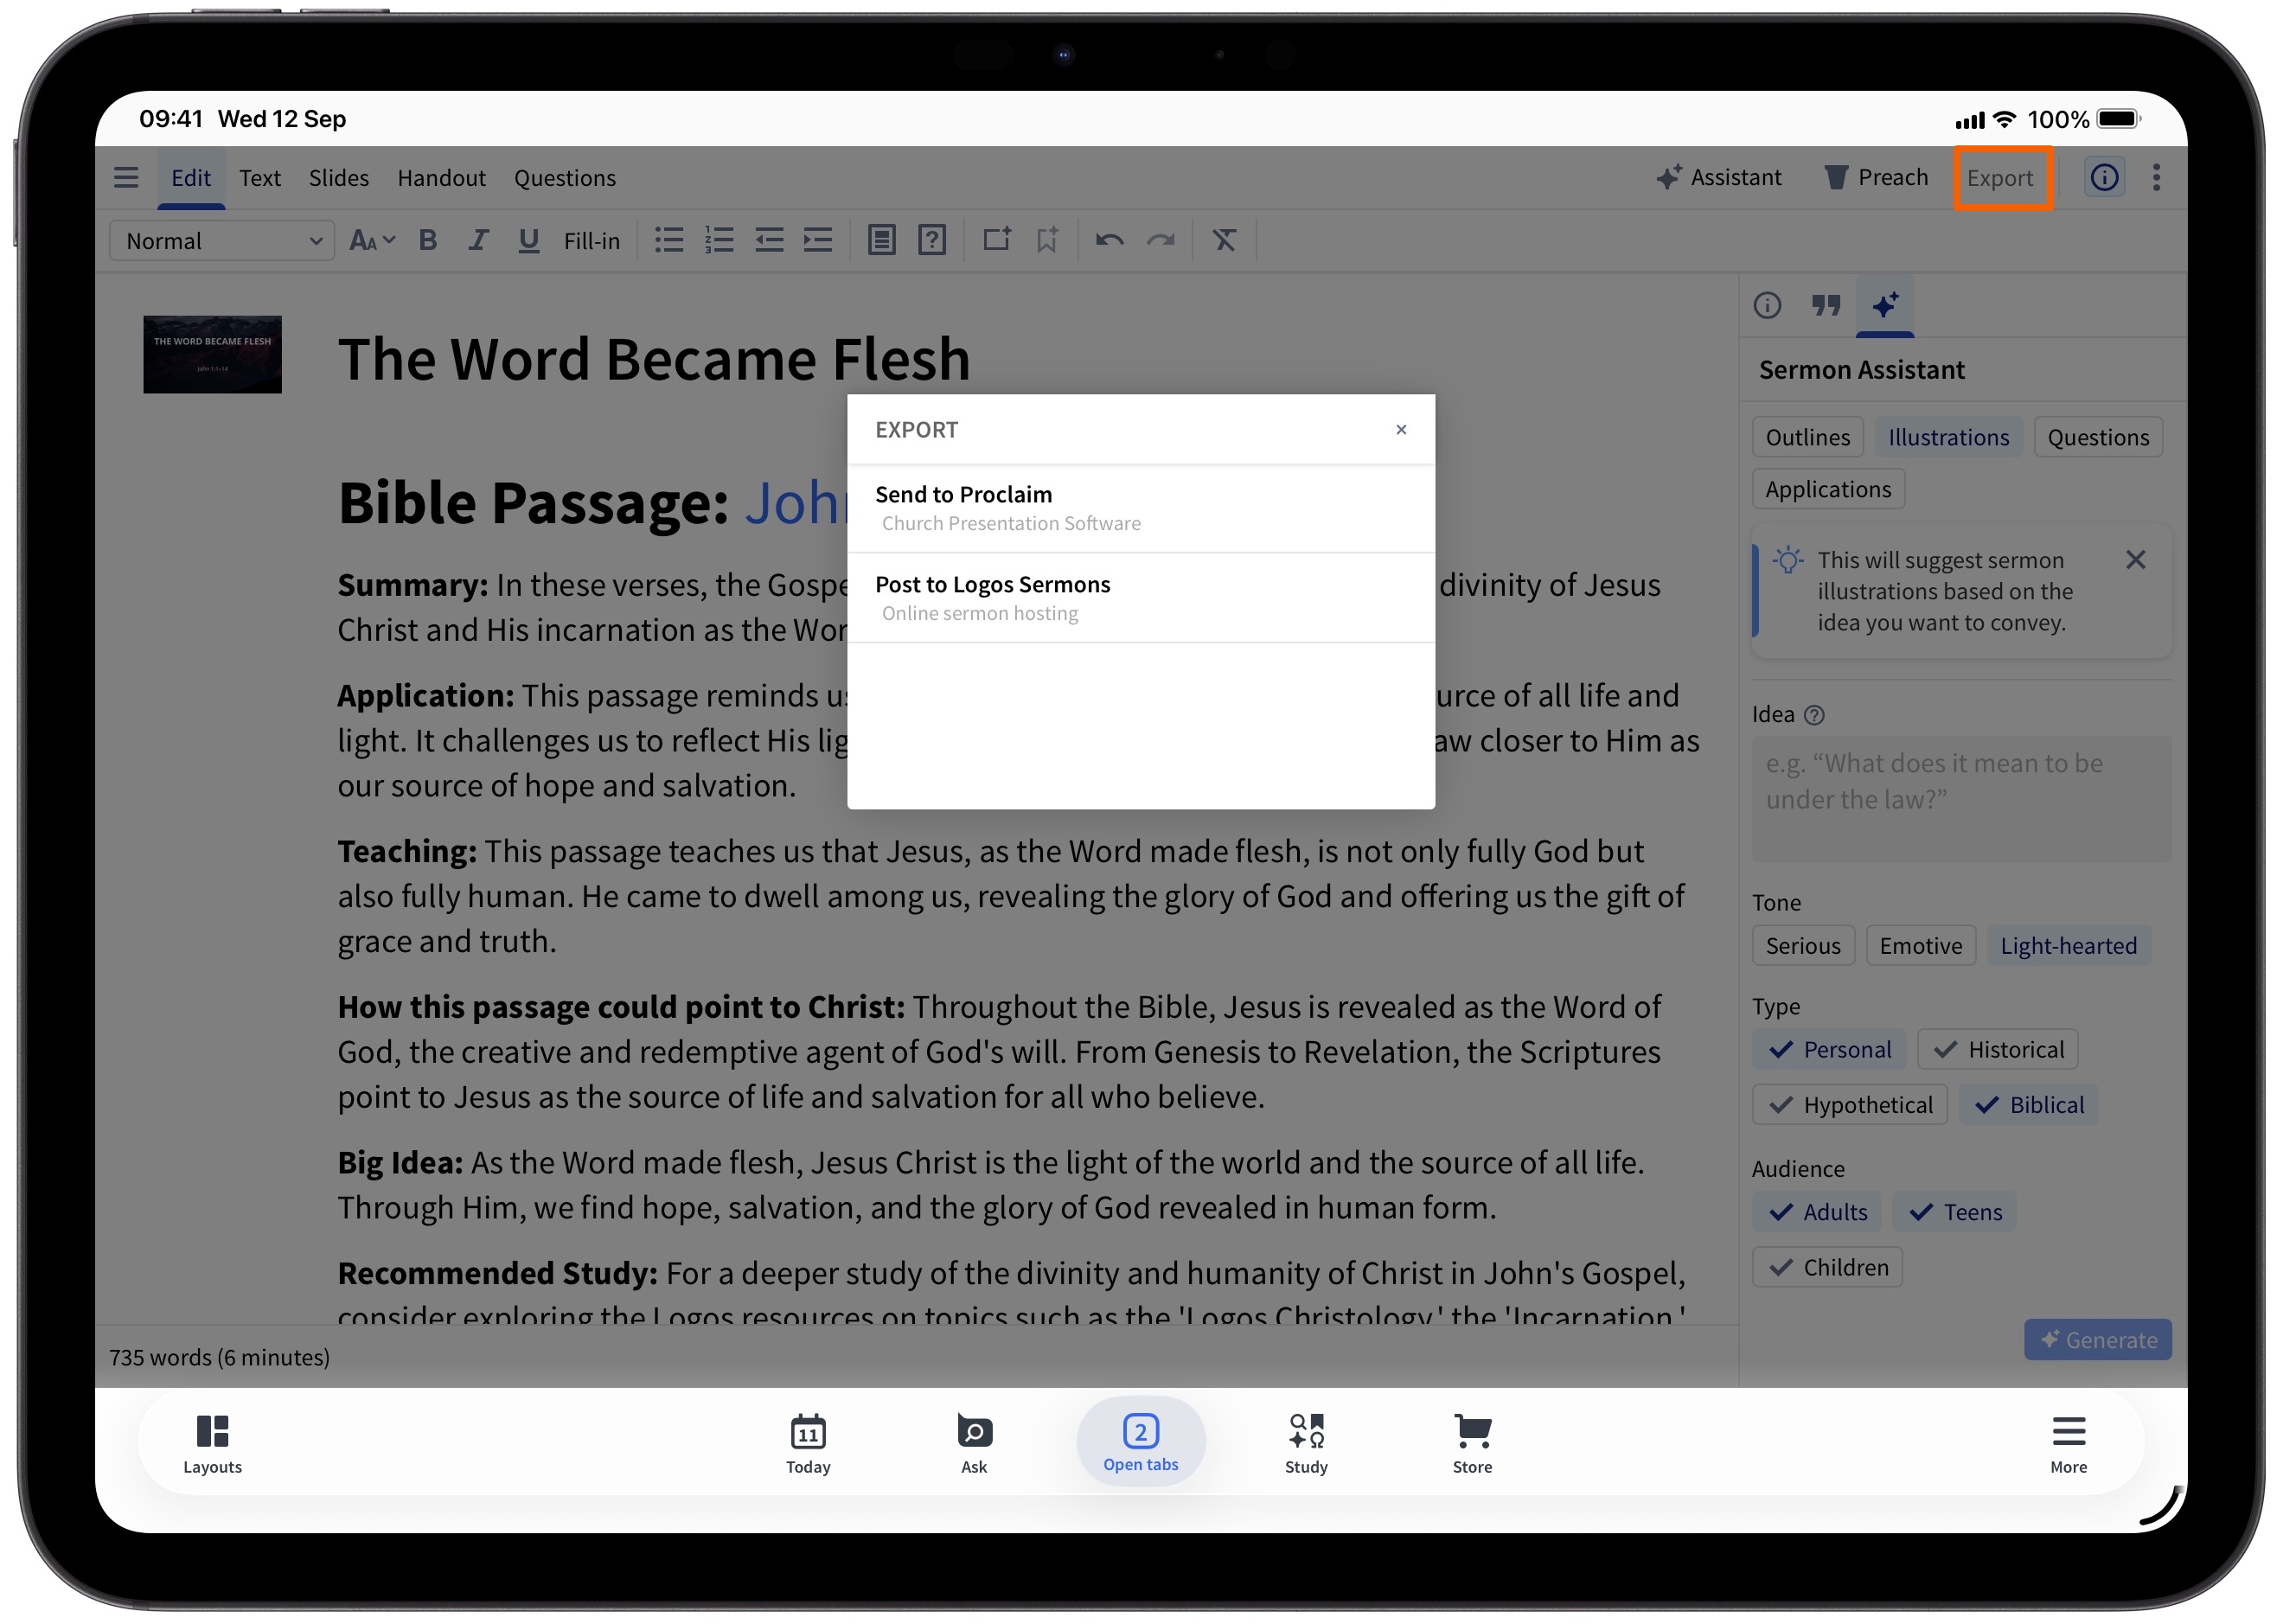Toggle the Hypothetical illustration type

pyautogui.click(x=1849, y=1105)
